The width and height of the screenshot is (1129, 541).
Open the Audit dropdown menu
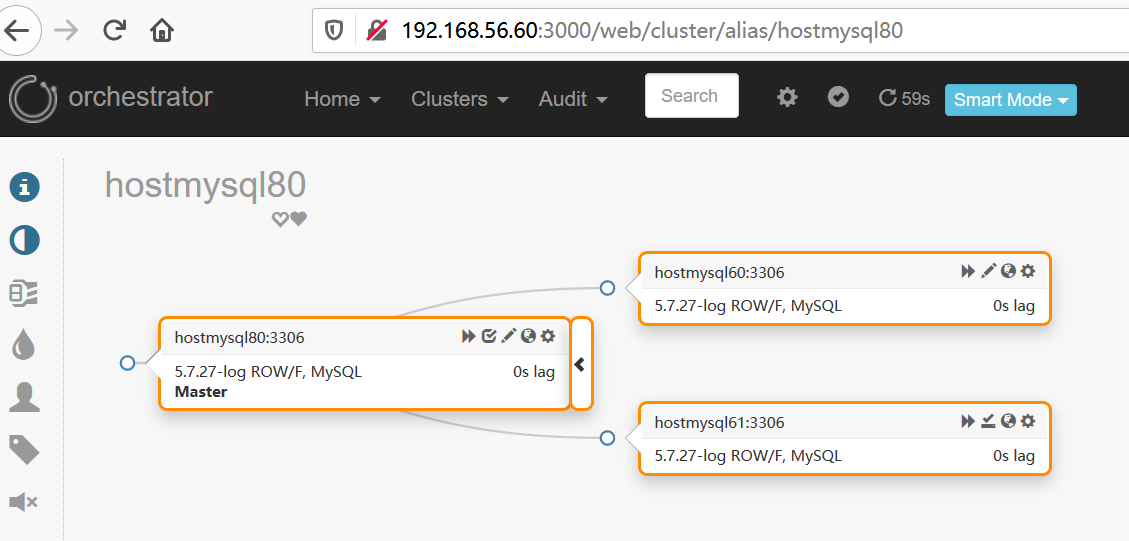click(x=573, y=99)
